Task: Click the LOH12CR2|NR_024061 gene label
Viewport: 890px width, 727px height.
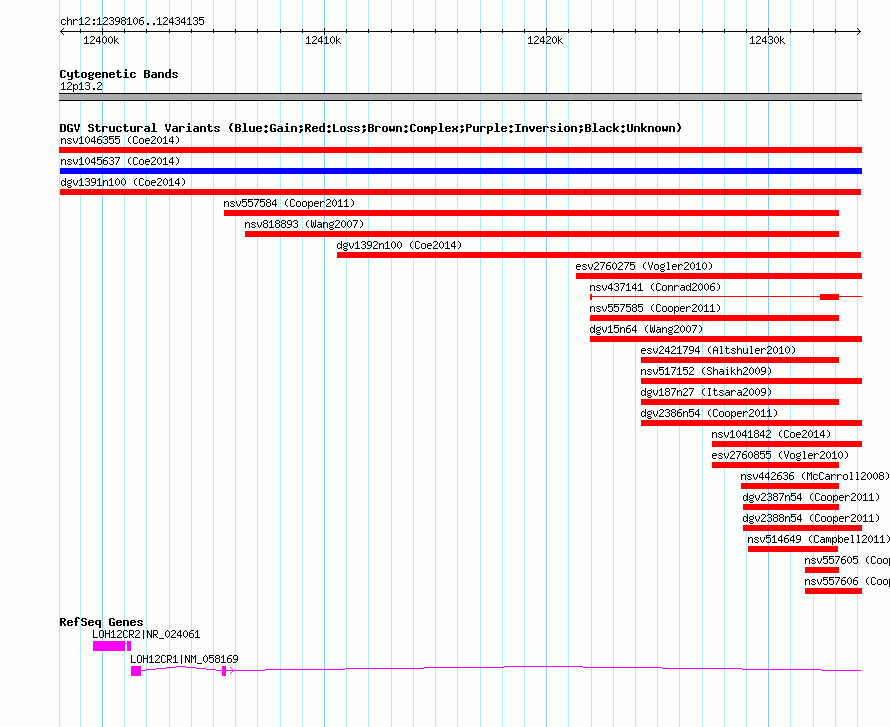Action: (146, 634)
